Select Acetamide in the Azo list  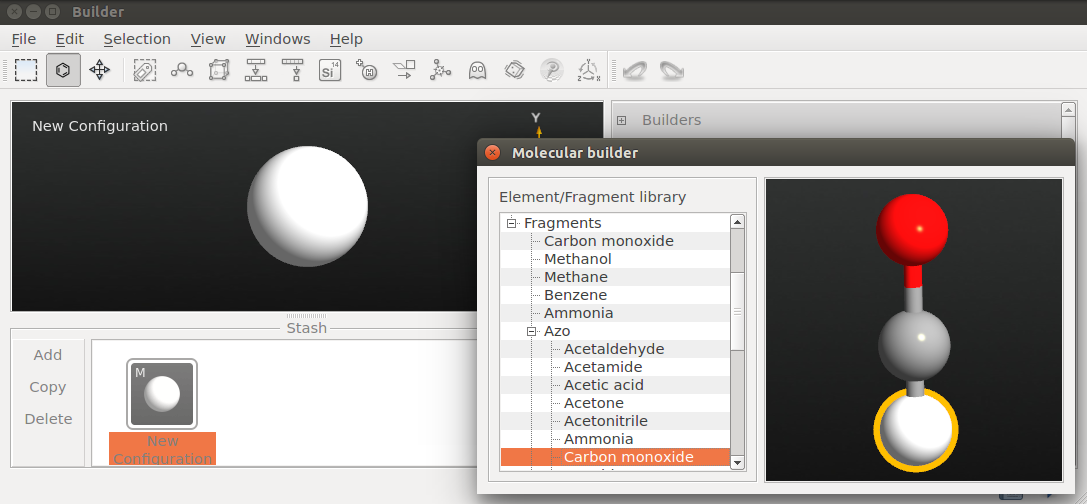coord(603,367)
